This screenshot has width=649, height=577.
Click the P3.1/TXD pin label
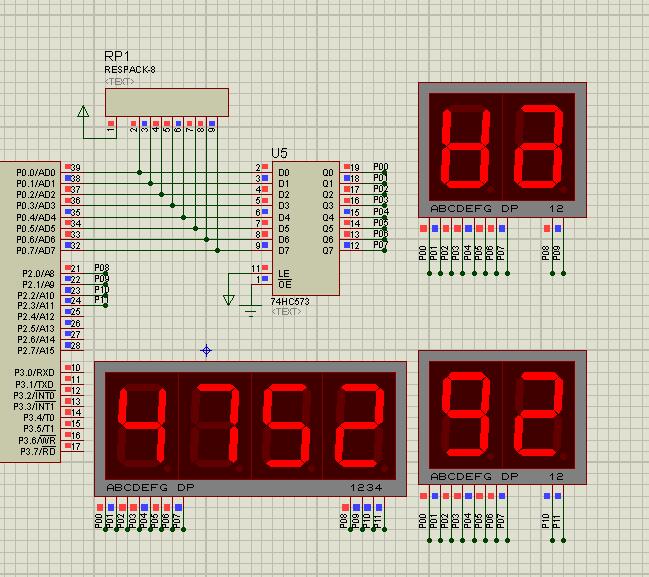[x=35, y=385]
